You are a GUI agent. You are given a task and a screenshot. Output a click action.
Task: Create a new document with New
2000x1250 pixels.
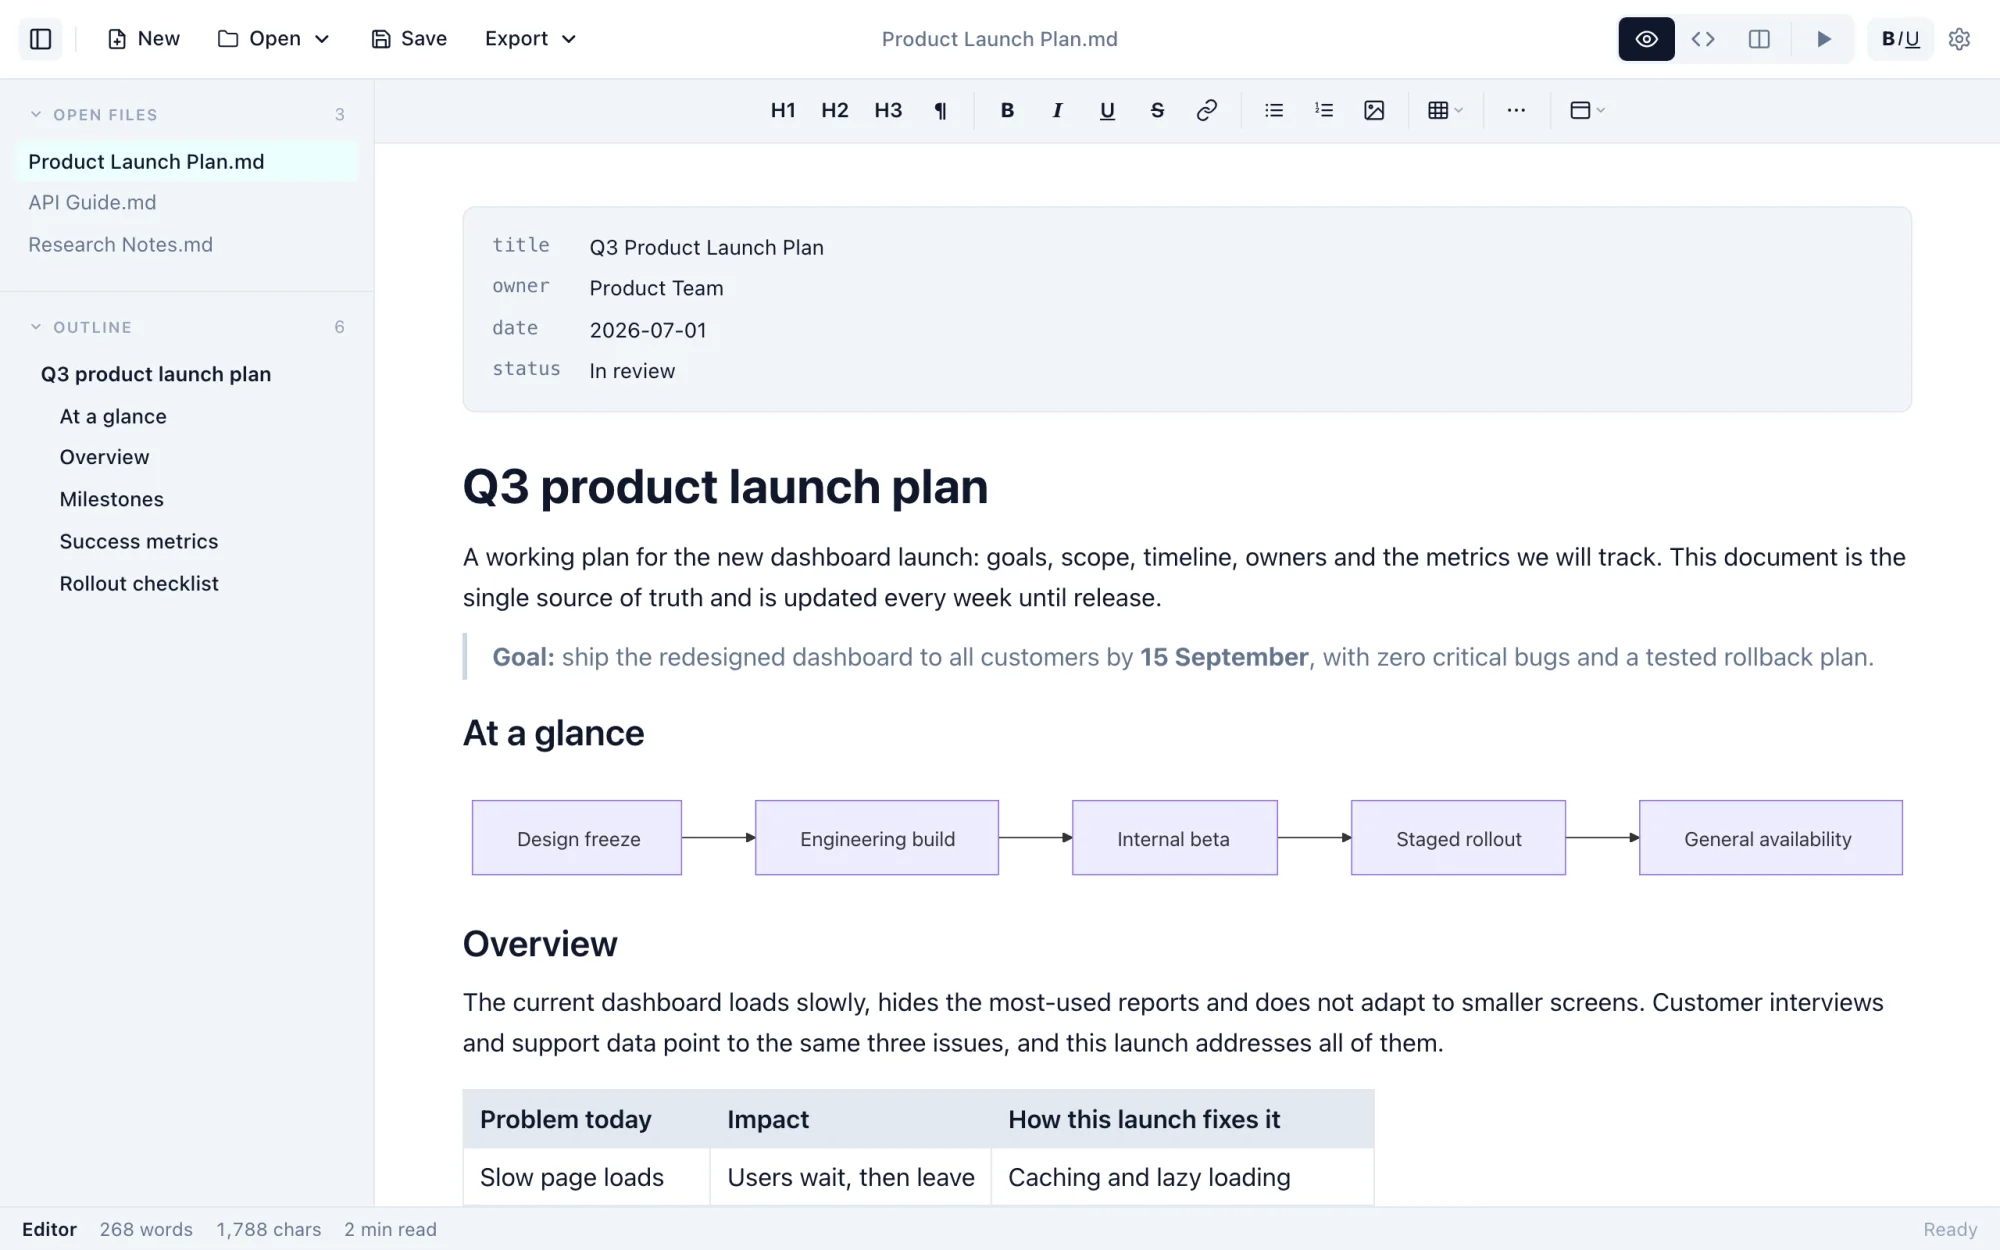[144, 39]
